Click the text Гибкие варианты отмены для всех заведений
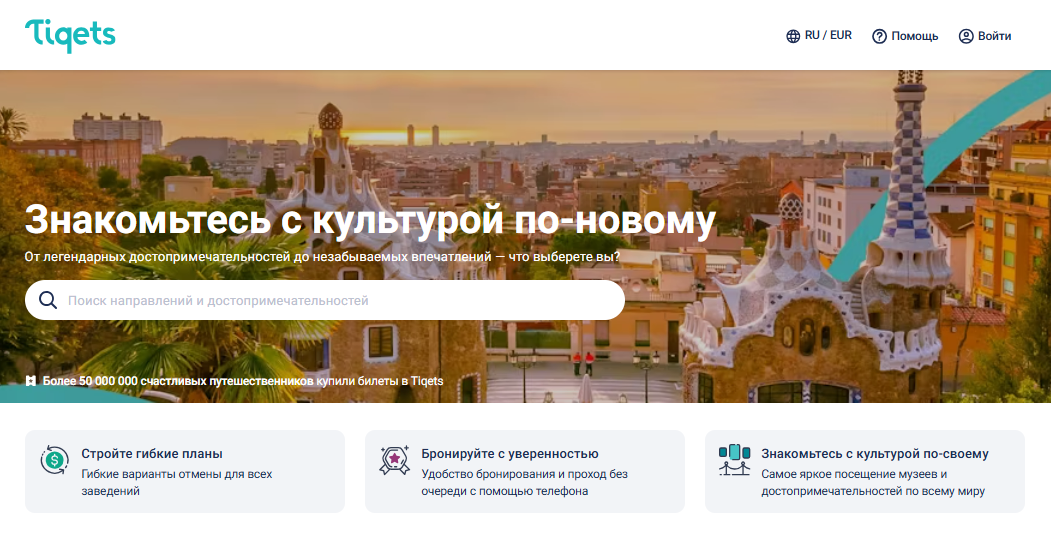The image size is (1051, 538). point(177,482)
